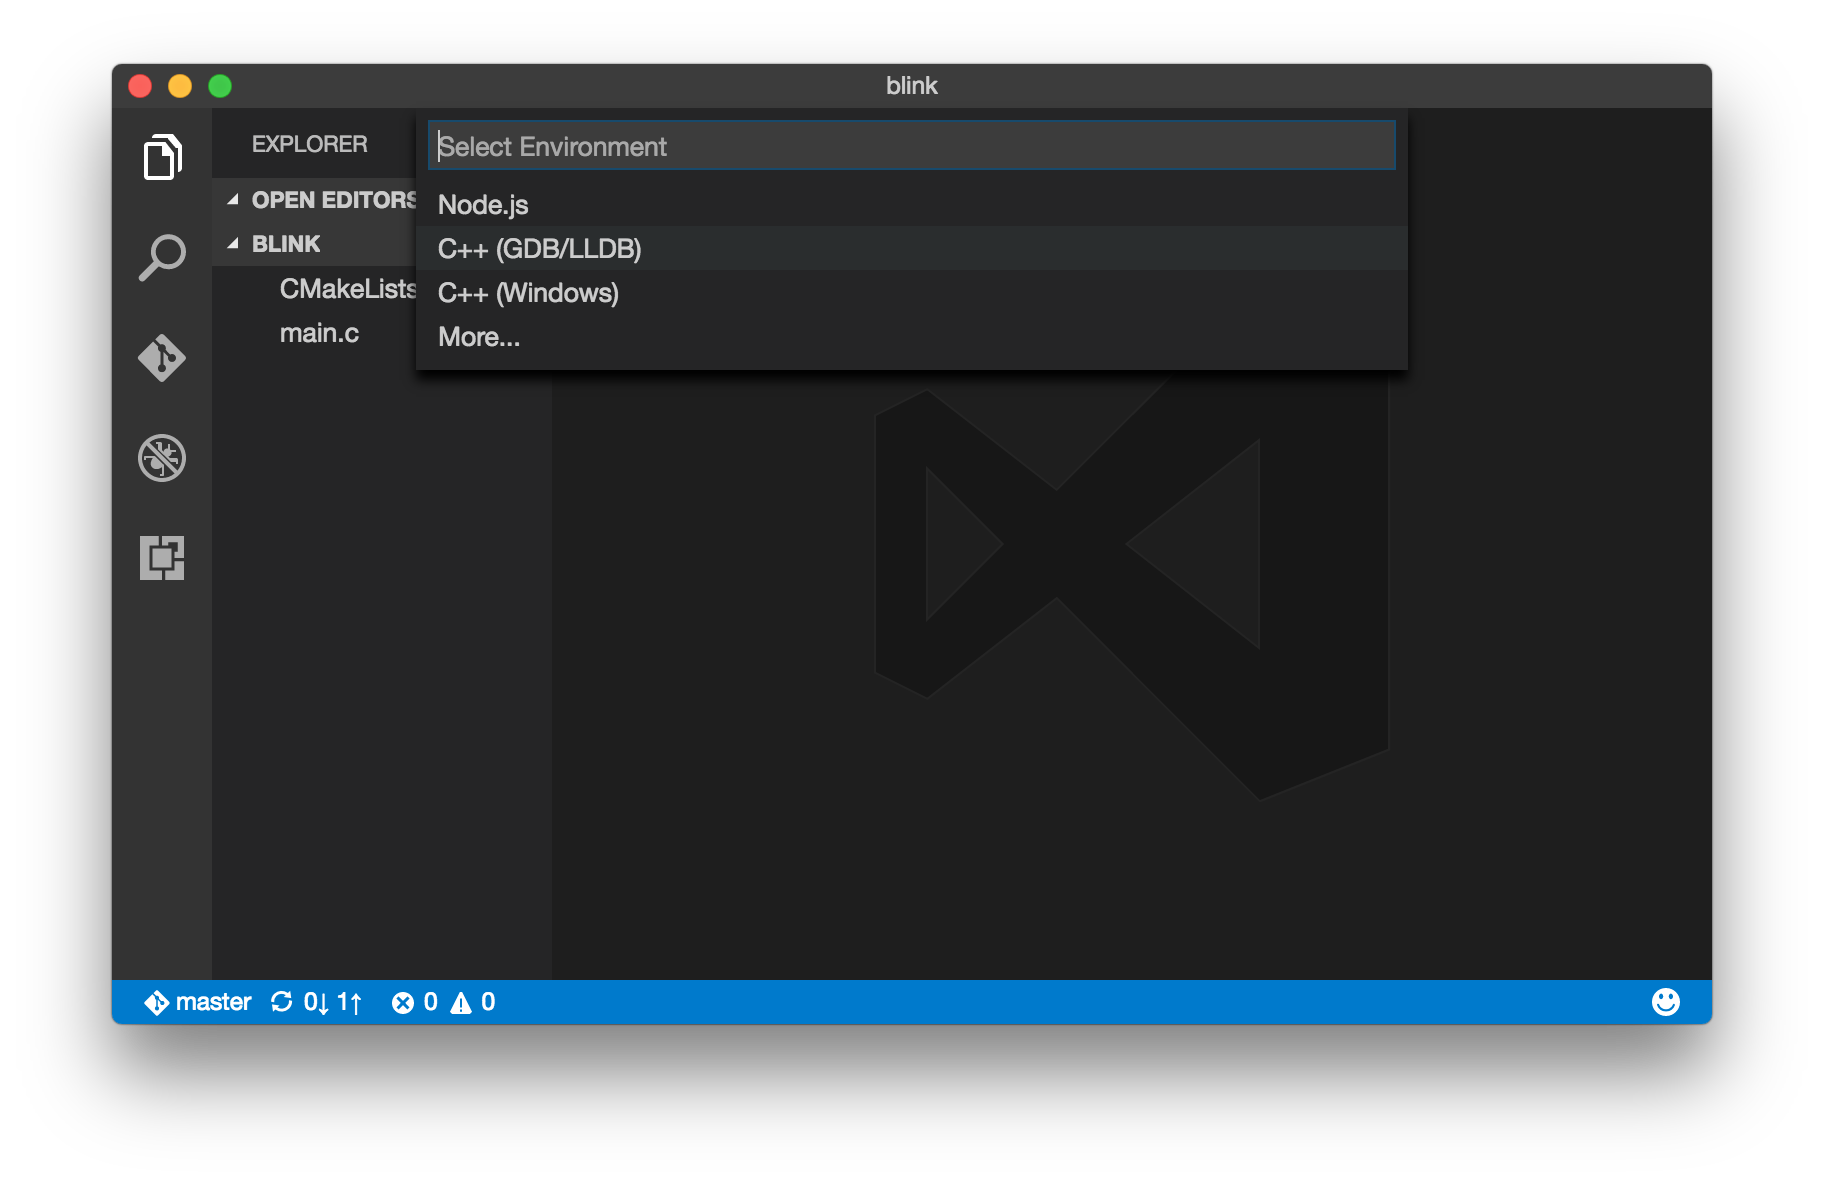Click the feedback smiley icon
The image size is (1824, 1184).
point(1666,1002)
